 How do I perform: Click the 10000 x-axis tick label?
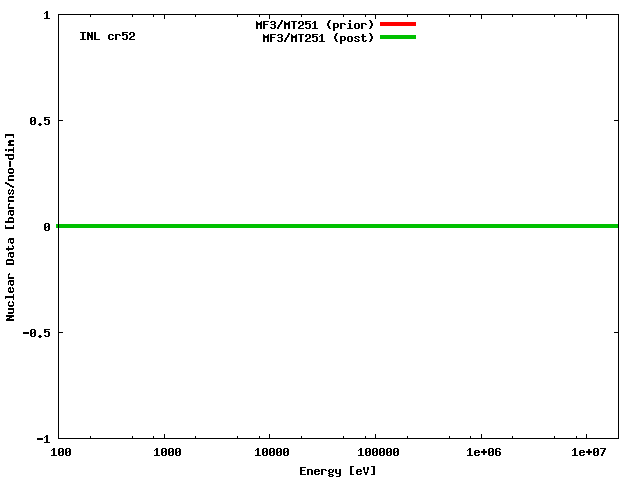[x=270, y=453]
